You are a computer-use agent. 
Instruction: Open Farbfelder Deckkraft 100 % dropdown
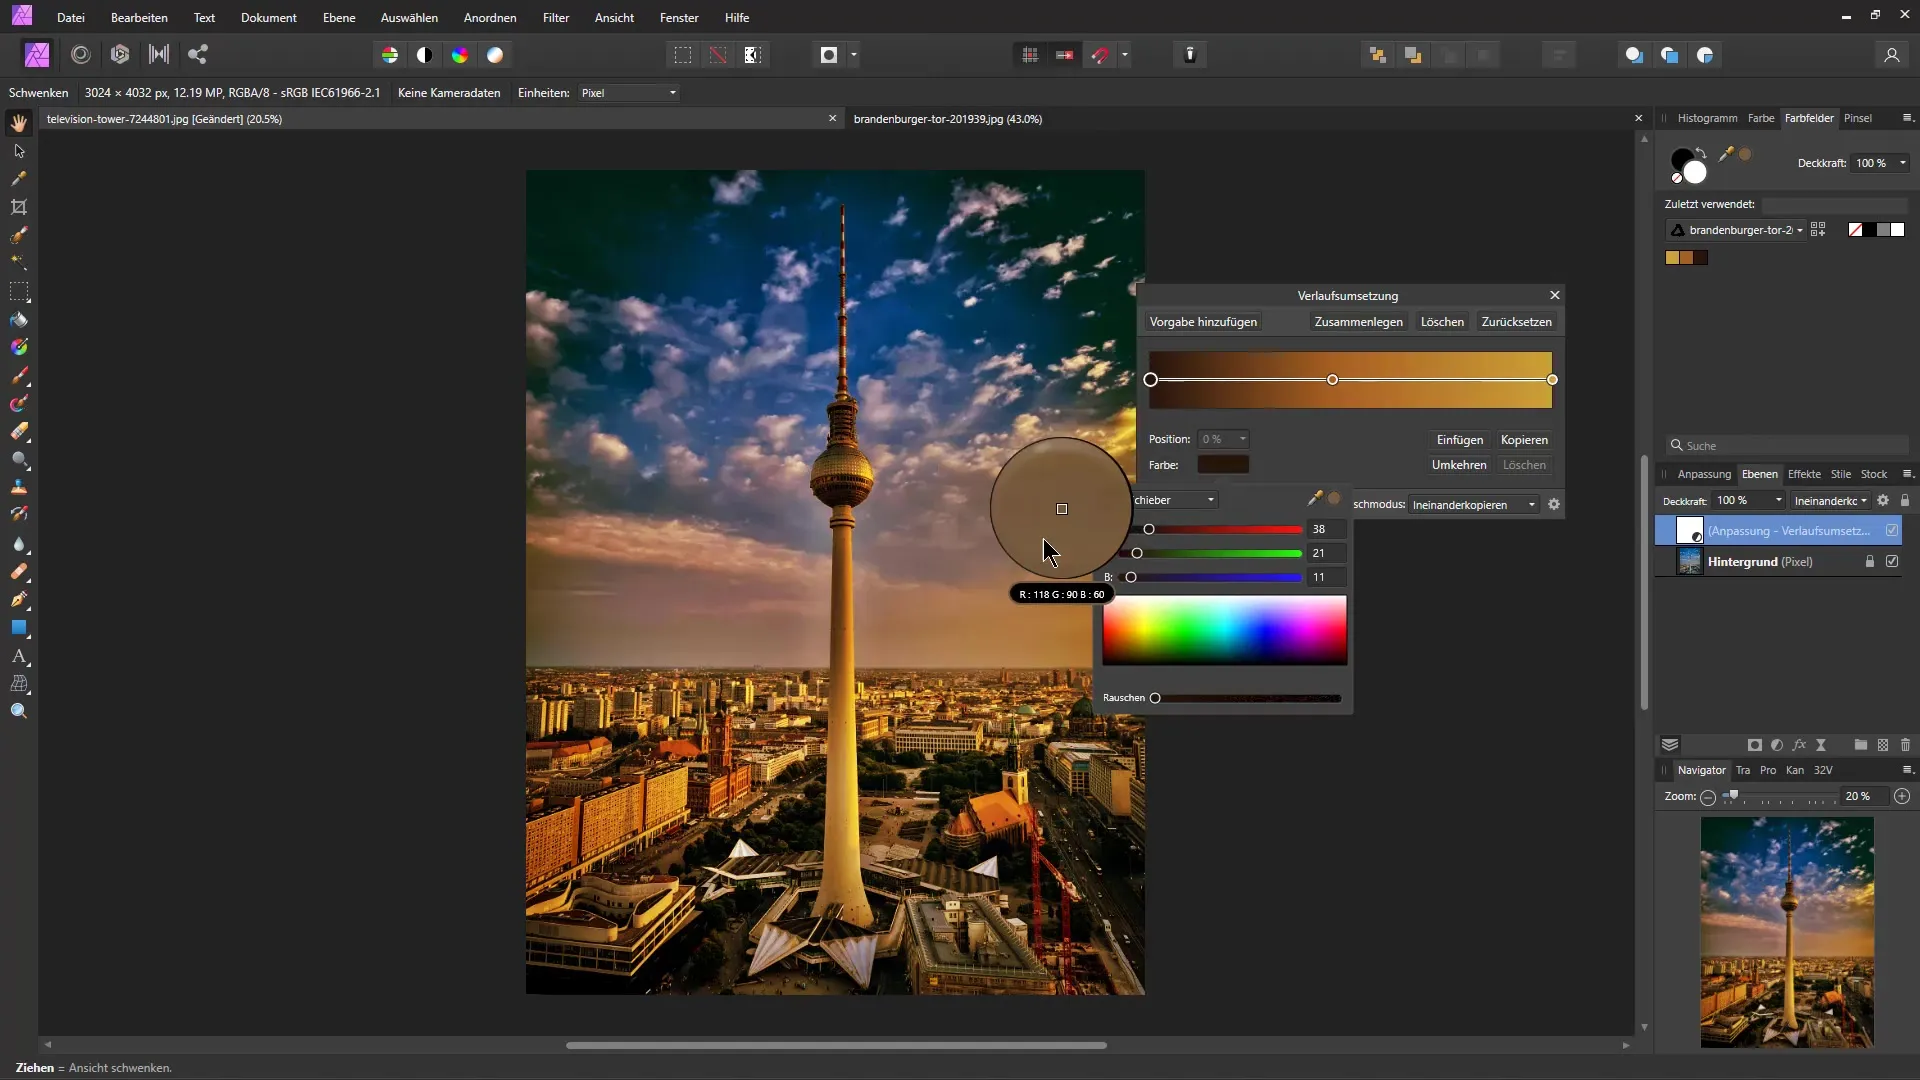pyautogui.click(x=1881, y=163)
